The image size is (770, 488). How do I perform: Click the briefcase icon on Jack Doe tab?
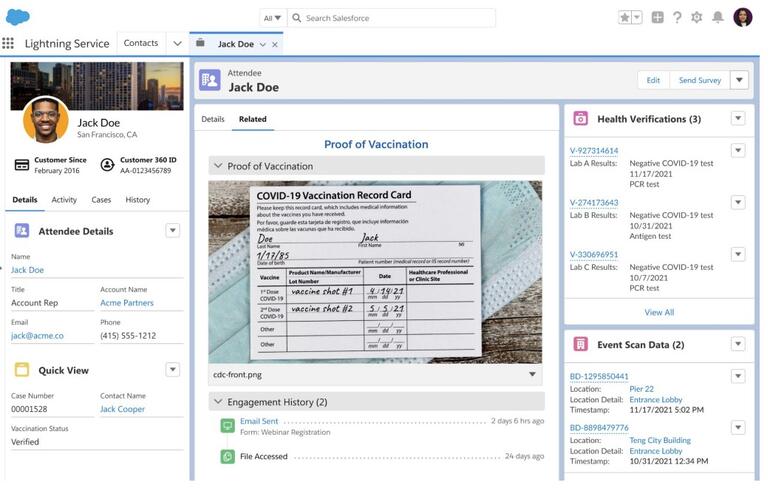coord(200,43)
